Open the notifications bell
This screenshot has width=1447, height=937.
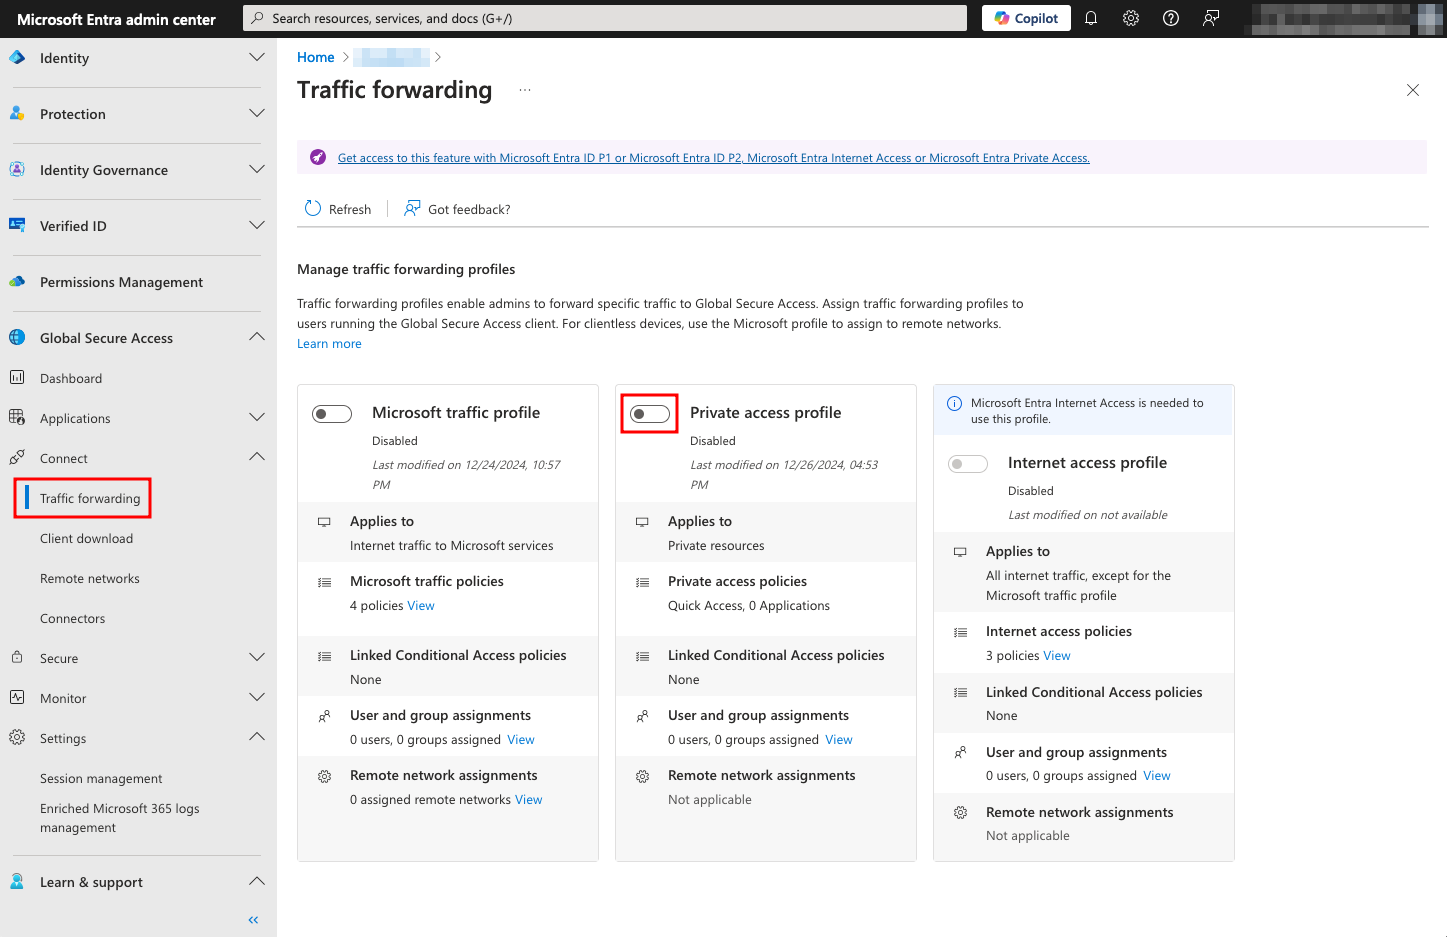pyautogui.click(x=1090, y=17)
